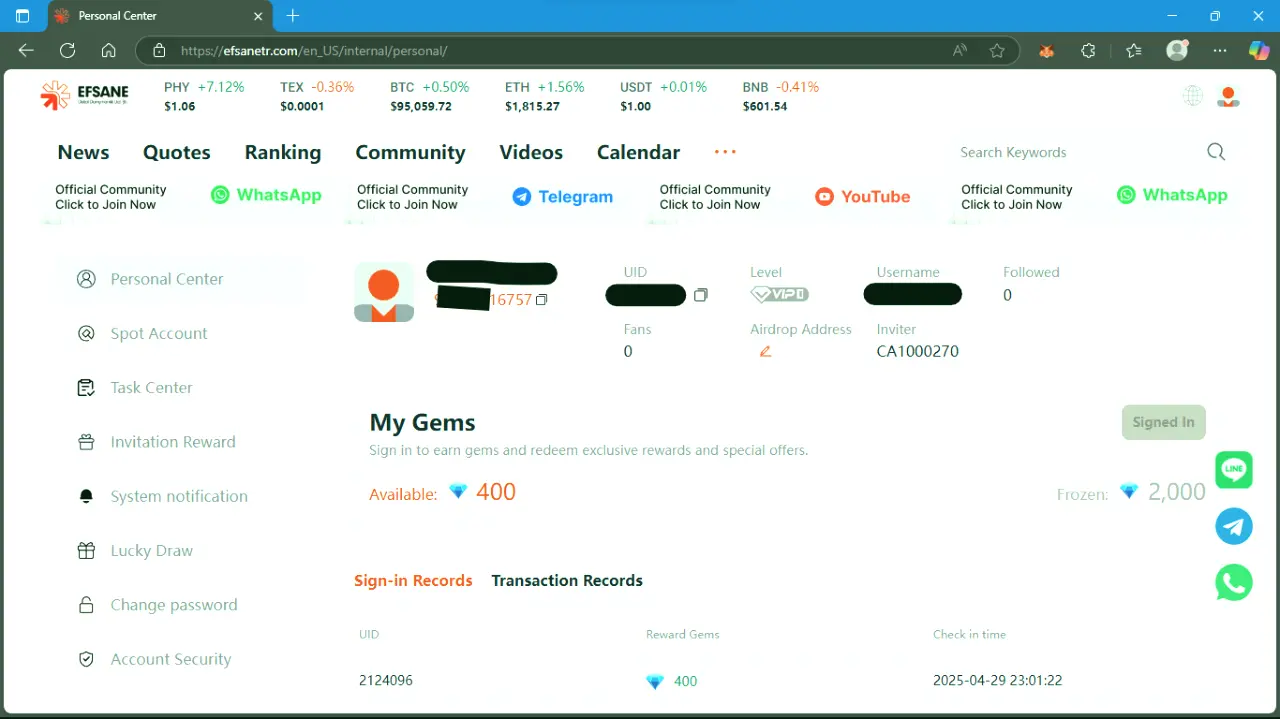Screen dimensions: 1280x719
Task: Add page to favorites star
Action: 997,50
